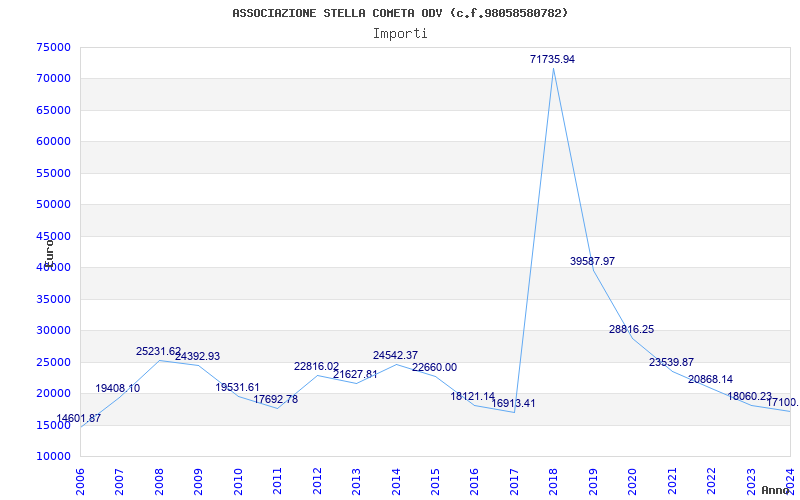Click the y-axis value 75000
800x500 pixels.
click(54, 47)
